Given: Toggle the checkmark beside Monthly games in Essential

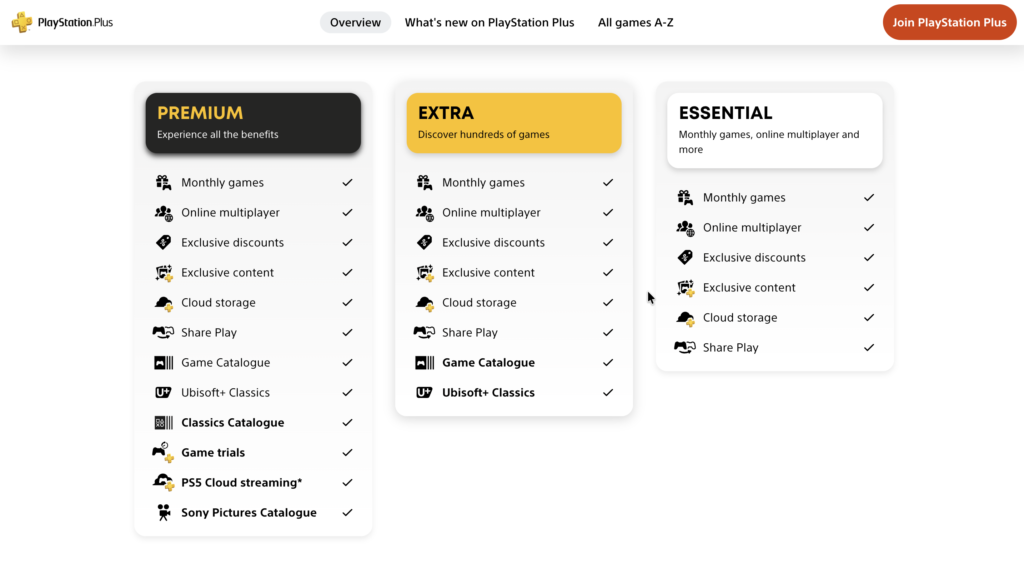Looking at the screenshot, I should point(869,197).
